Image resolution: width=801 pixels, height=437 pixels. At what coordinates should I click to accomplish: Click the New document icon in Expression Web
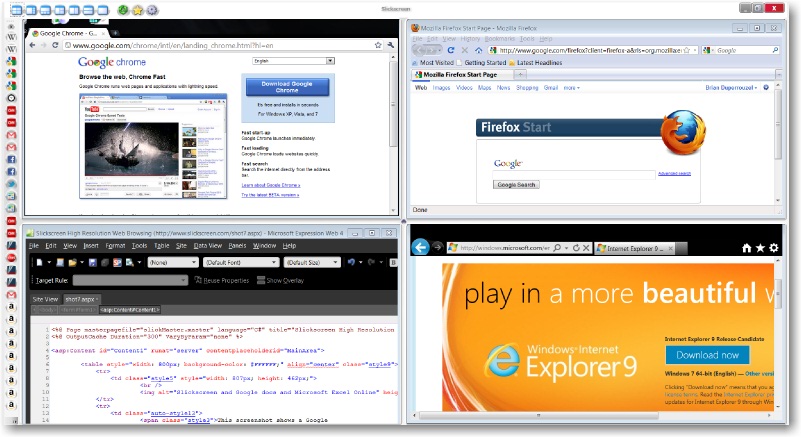click(39, 263)
